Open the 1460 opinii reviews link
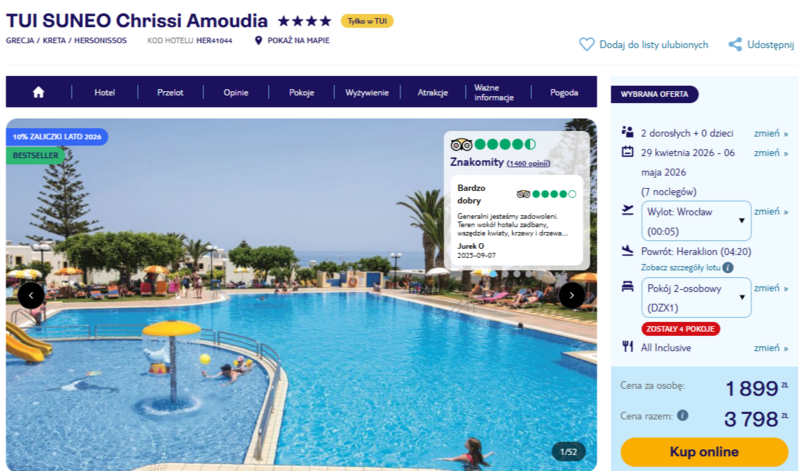The width and height of the screenshot is (800, 471). click(x=528, y=163)
